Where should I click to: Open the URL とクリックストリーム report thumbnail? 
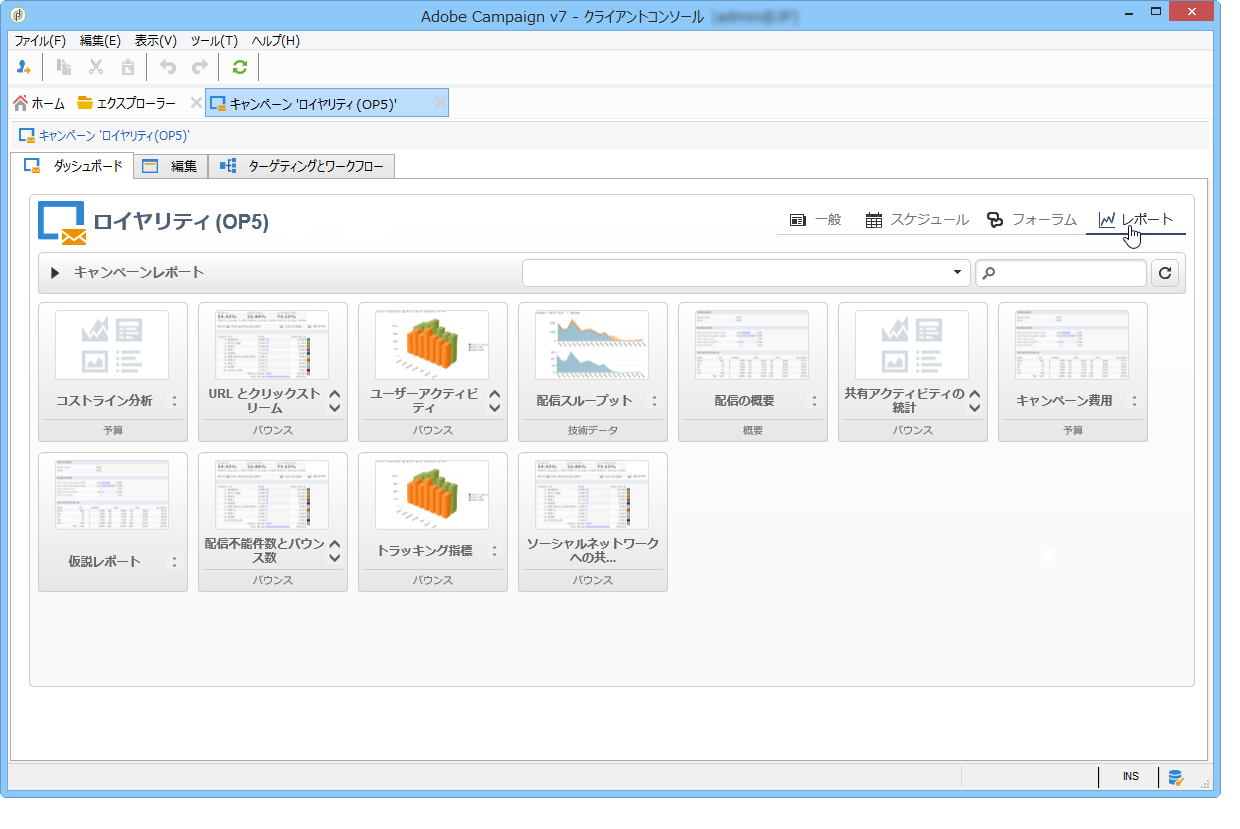(272, 345)
